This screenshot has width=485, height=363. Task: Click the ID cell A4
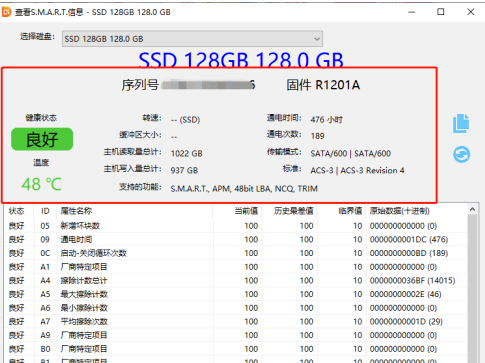pyautogui.click(x=45, y=281)
